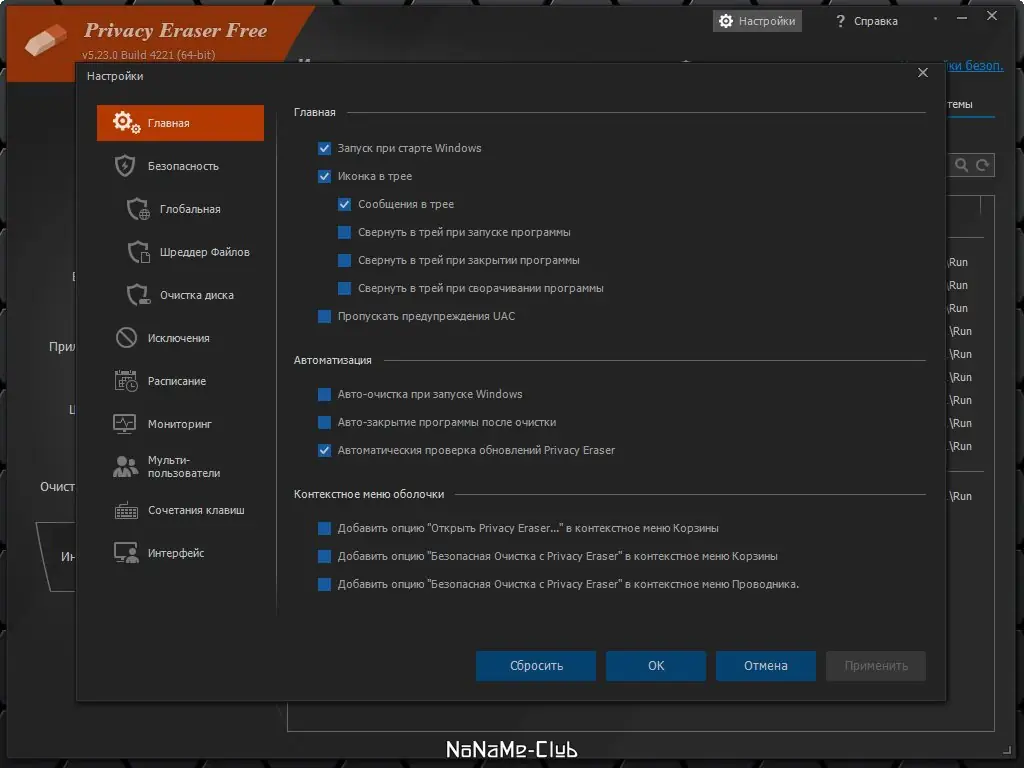The image size is (1024, 768).
Task: Click the question mark icon by Справка
Action: [x=840, y=21]
